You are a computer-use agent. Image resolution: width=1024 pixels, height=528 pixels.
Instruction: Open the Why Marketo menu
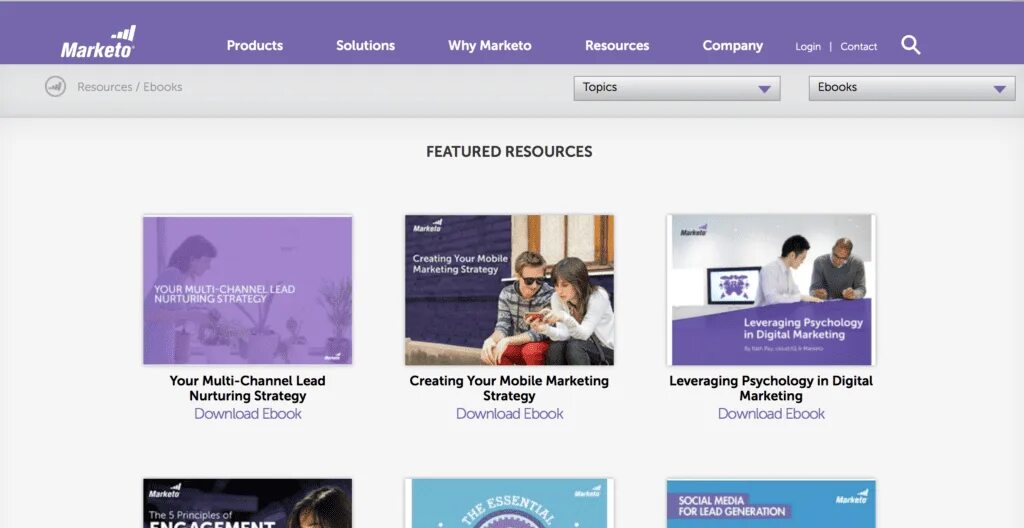[x=490, y=46]
